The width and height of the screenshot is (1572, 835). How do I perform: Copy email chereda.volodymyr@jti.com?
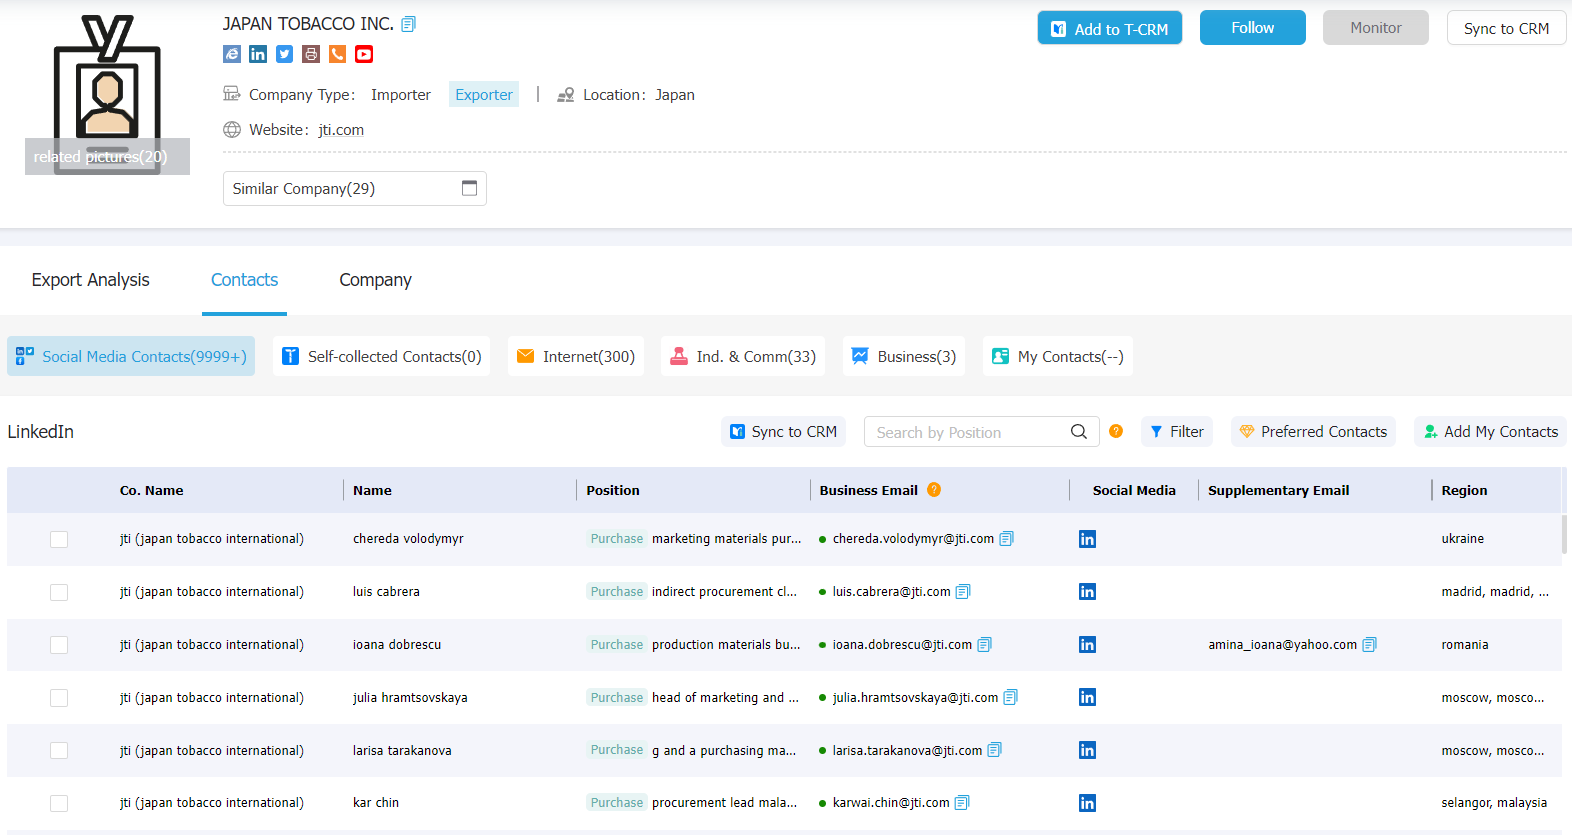[1006, 538]
